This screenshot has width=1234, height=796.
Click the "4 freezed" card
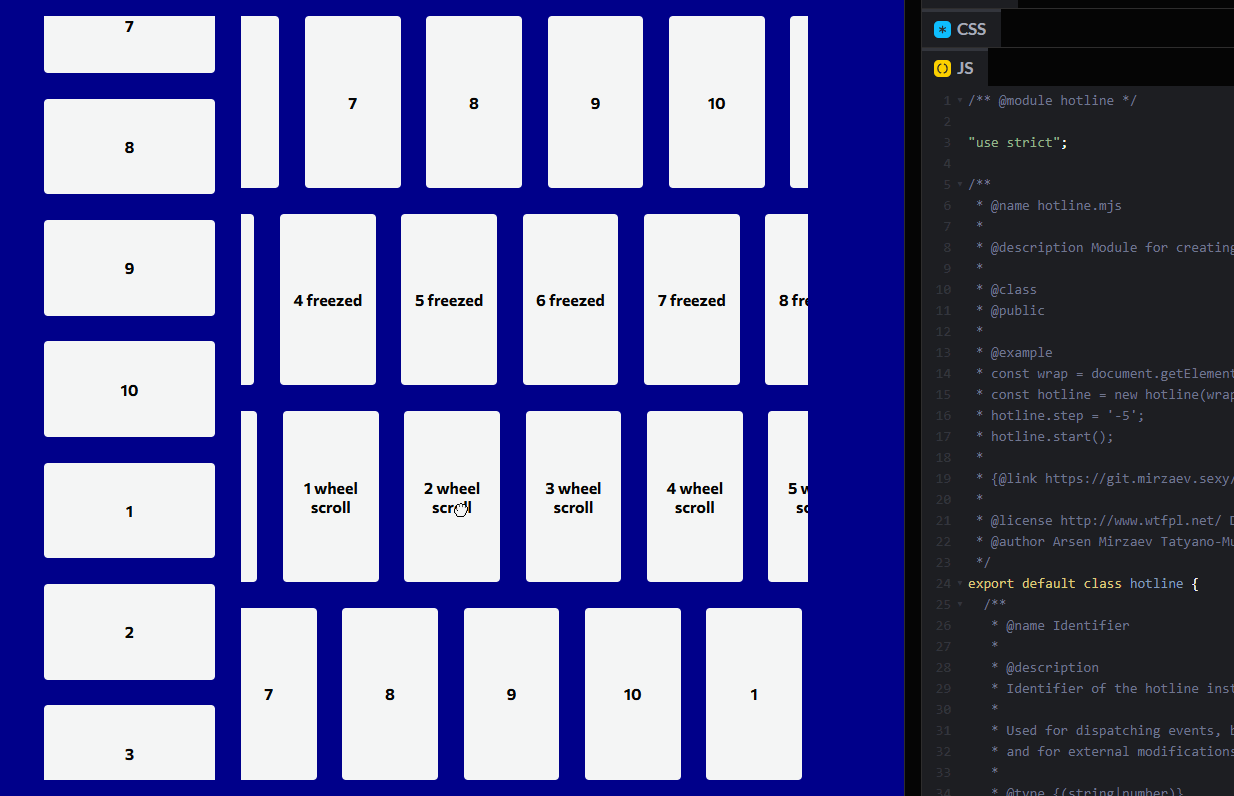tap(328, 300)
